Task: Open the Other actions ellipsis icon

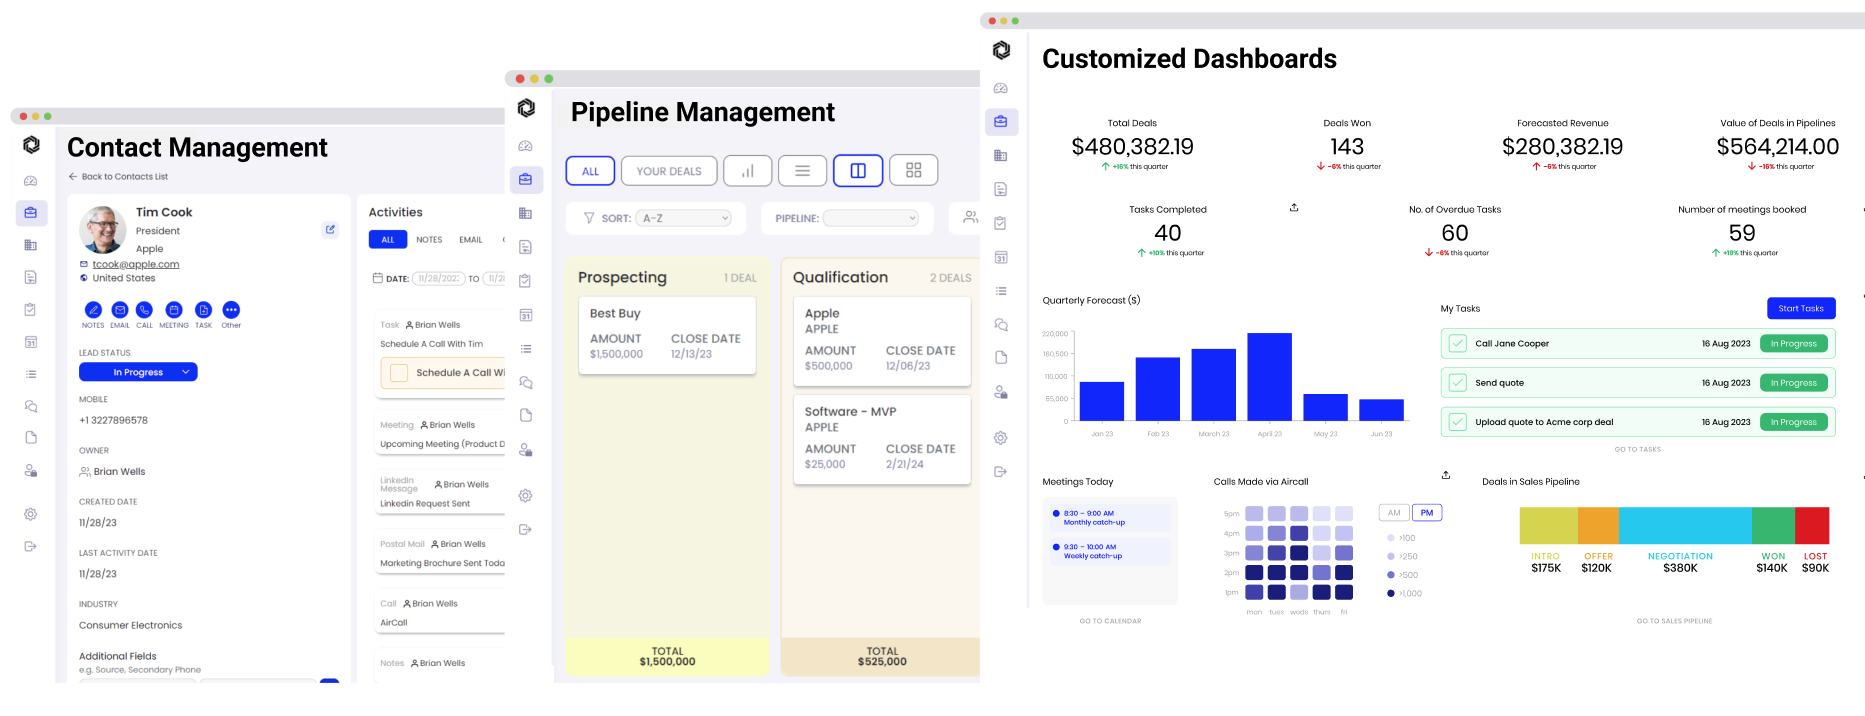Action: pos(231,310)
